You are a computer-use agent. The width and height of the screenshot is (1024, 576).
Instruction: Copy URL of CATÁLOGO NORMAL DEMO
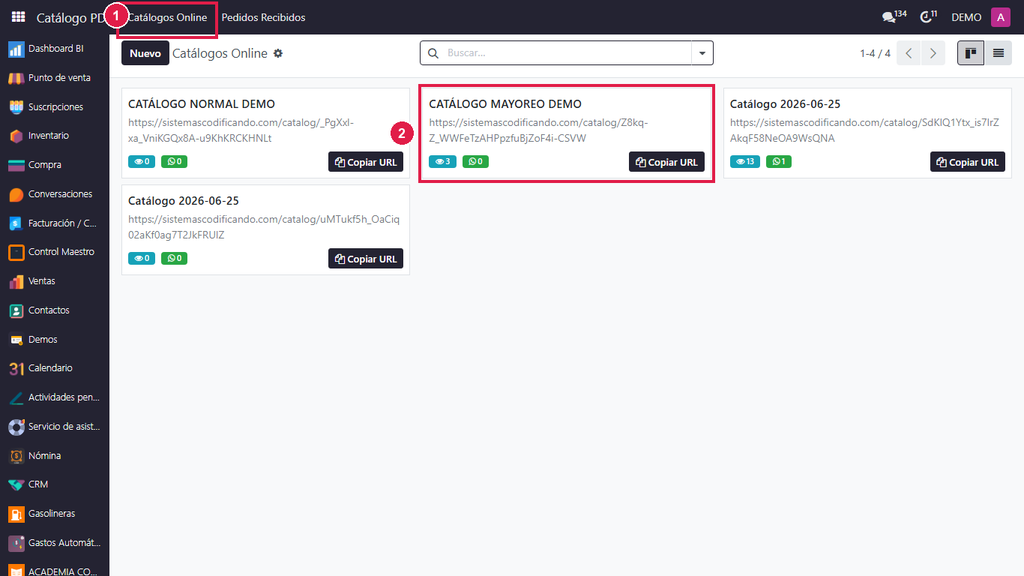(366, 162)
